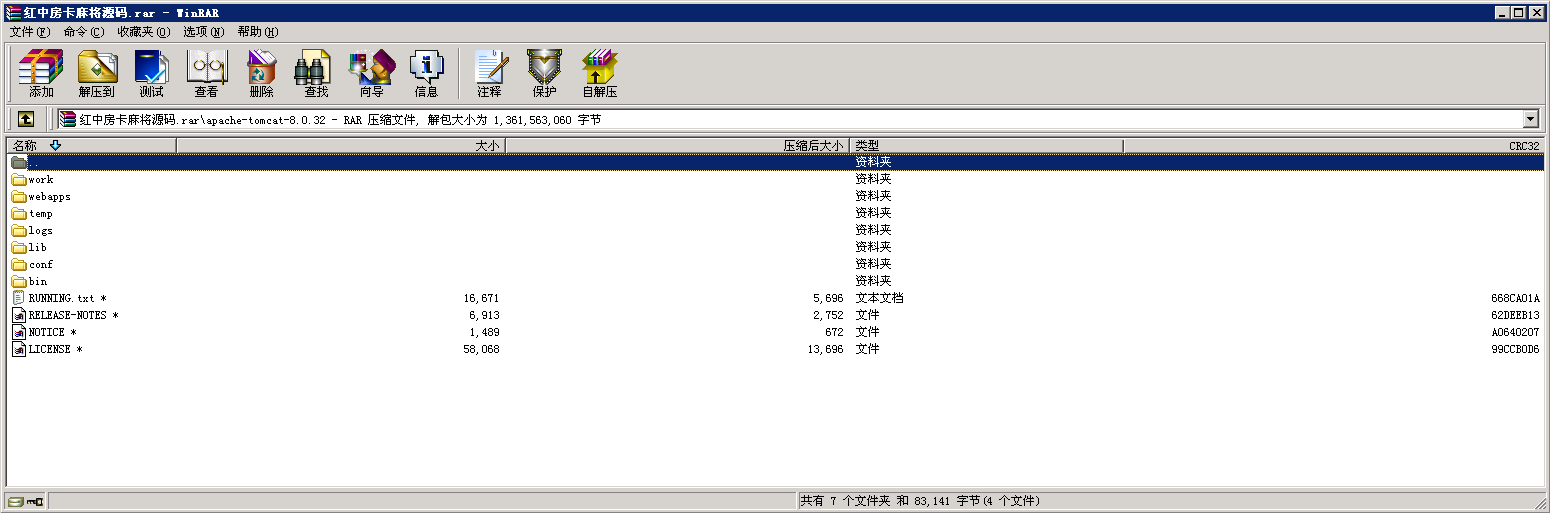The height and width of the screenshot is (513, 1550).
Task: Open the File (文件) menu
Action: tap(29, 31)
